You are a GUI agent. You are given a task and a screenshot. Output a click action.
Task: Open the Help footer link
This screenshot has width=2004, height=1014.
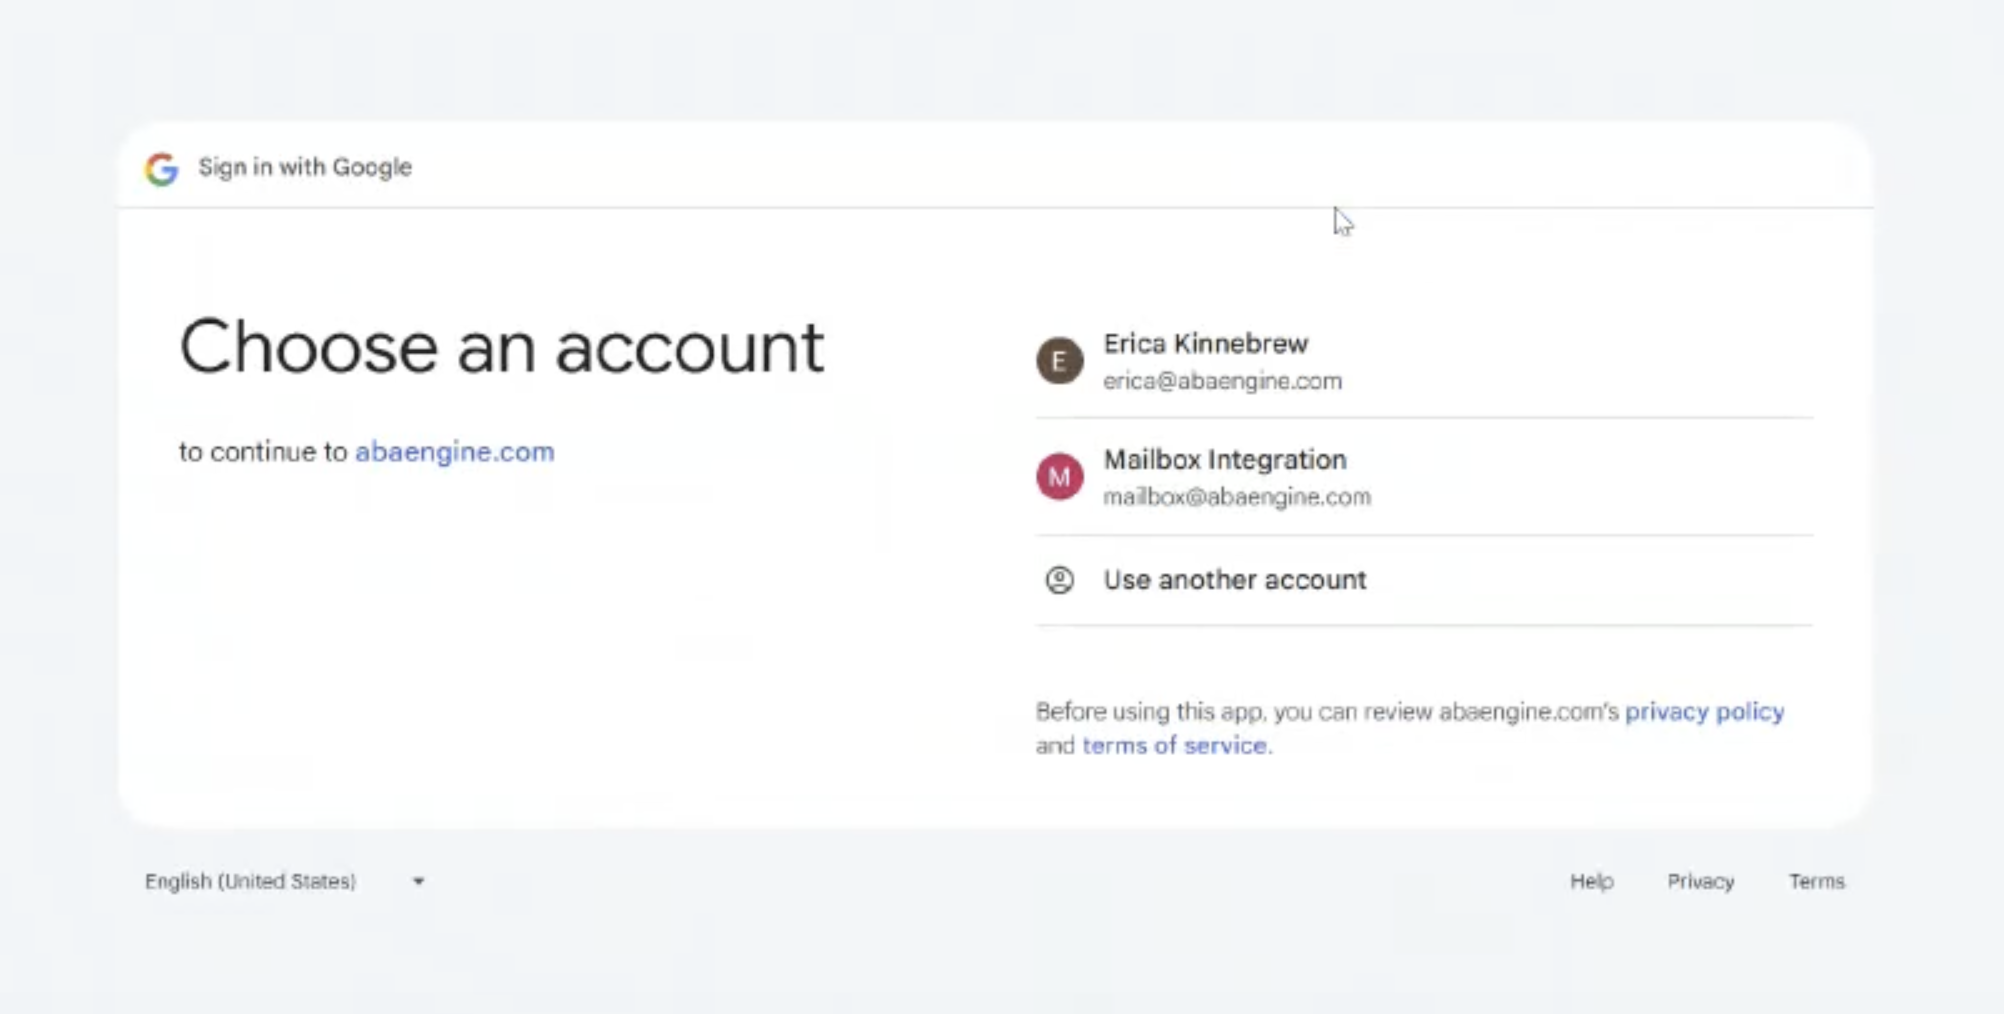(x=1591, y=881)
